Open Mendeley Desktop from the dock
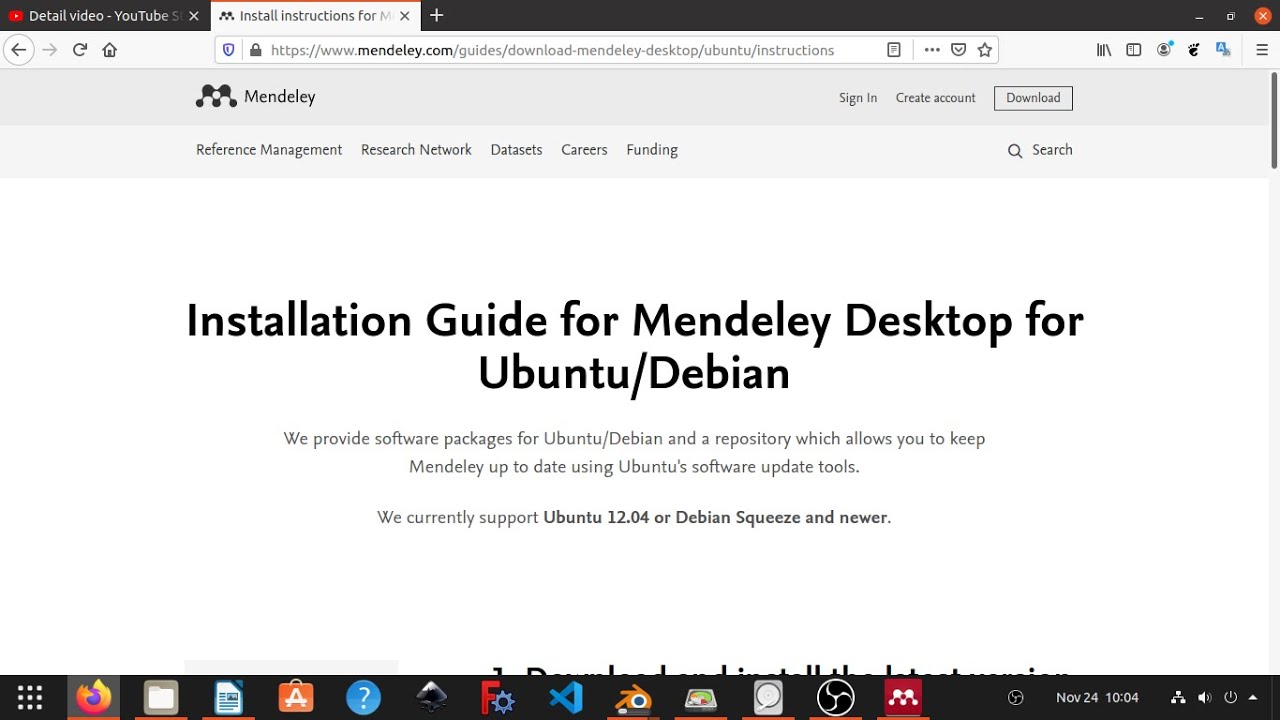The width and height of the screenshot is (1280, 720). (x=903, y=698)
